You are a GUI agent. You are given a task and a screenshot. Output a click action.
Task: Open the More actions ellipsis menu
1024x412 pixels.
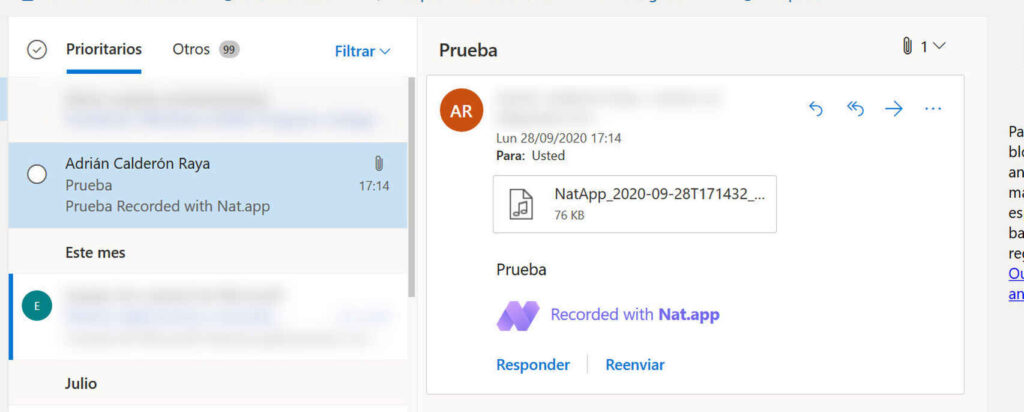click(x=933, y=109)
